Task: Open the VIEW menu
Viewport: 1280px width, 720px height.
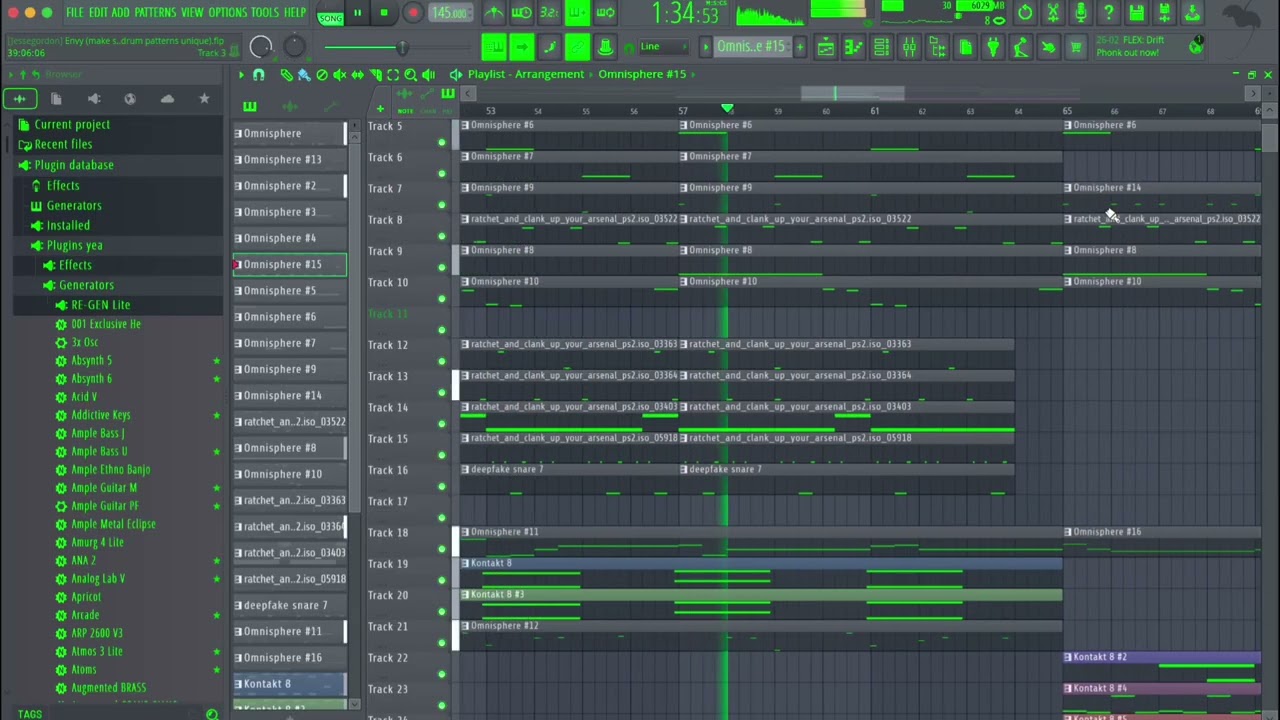Action: [x=192, y=13]
